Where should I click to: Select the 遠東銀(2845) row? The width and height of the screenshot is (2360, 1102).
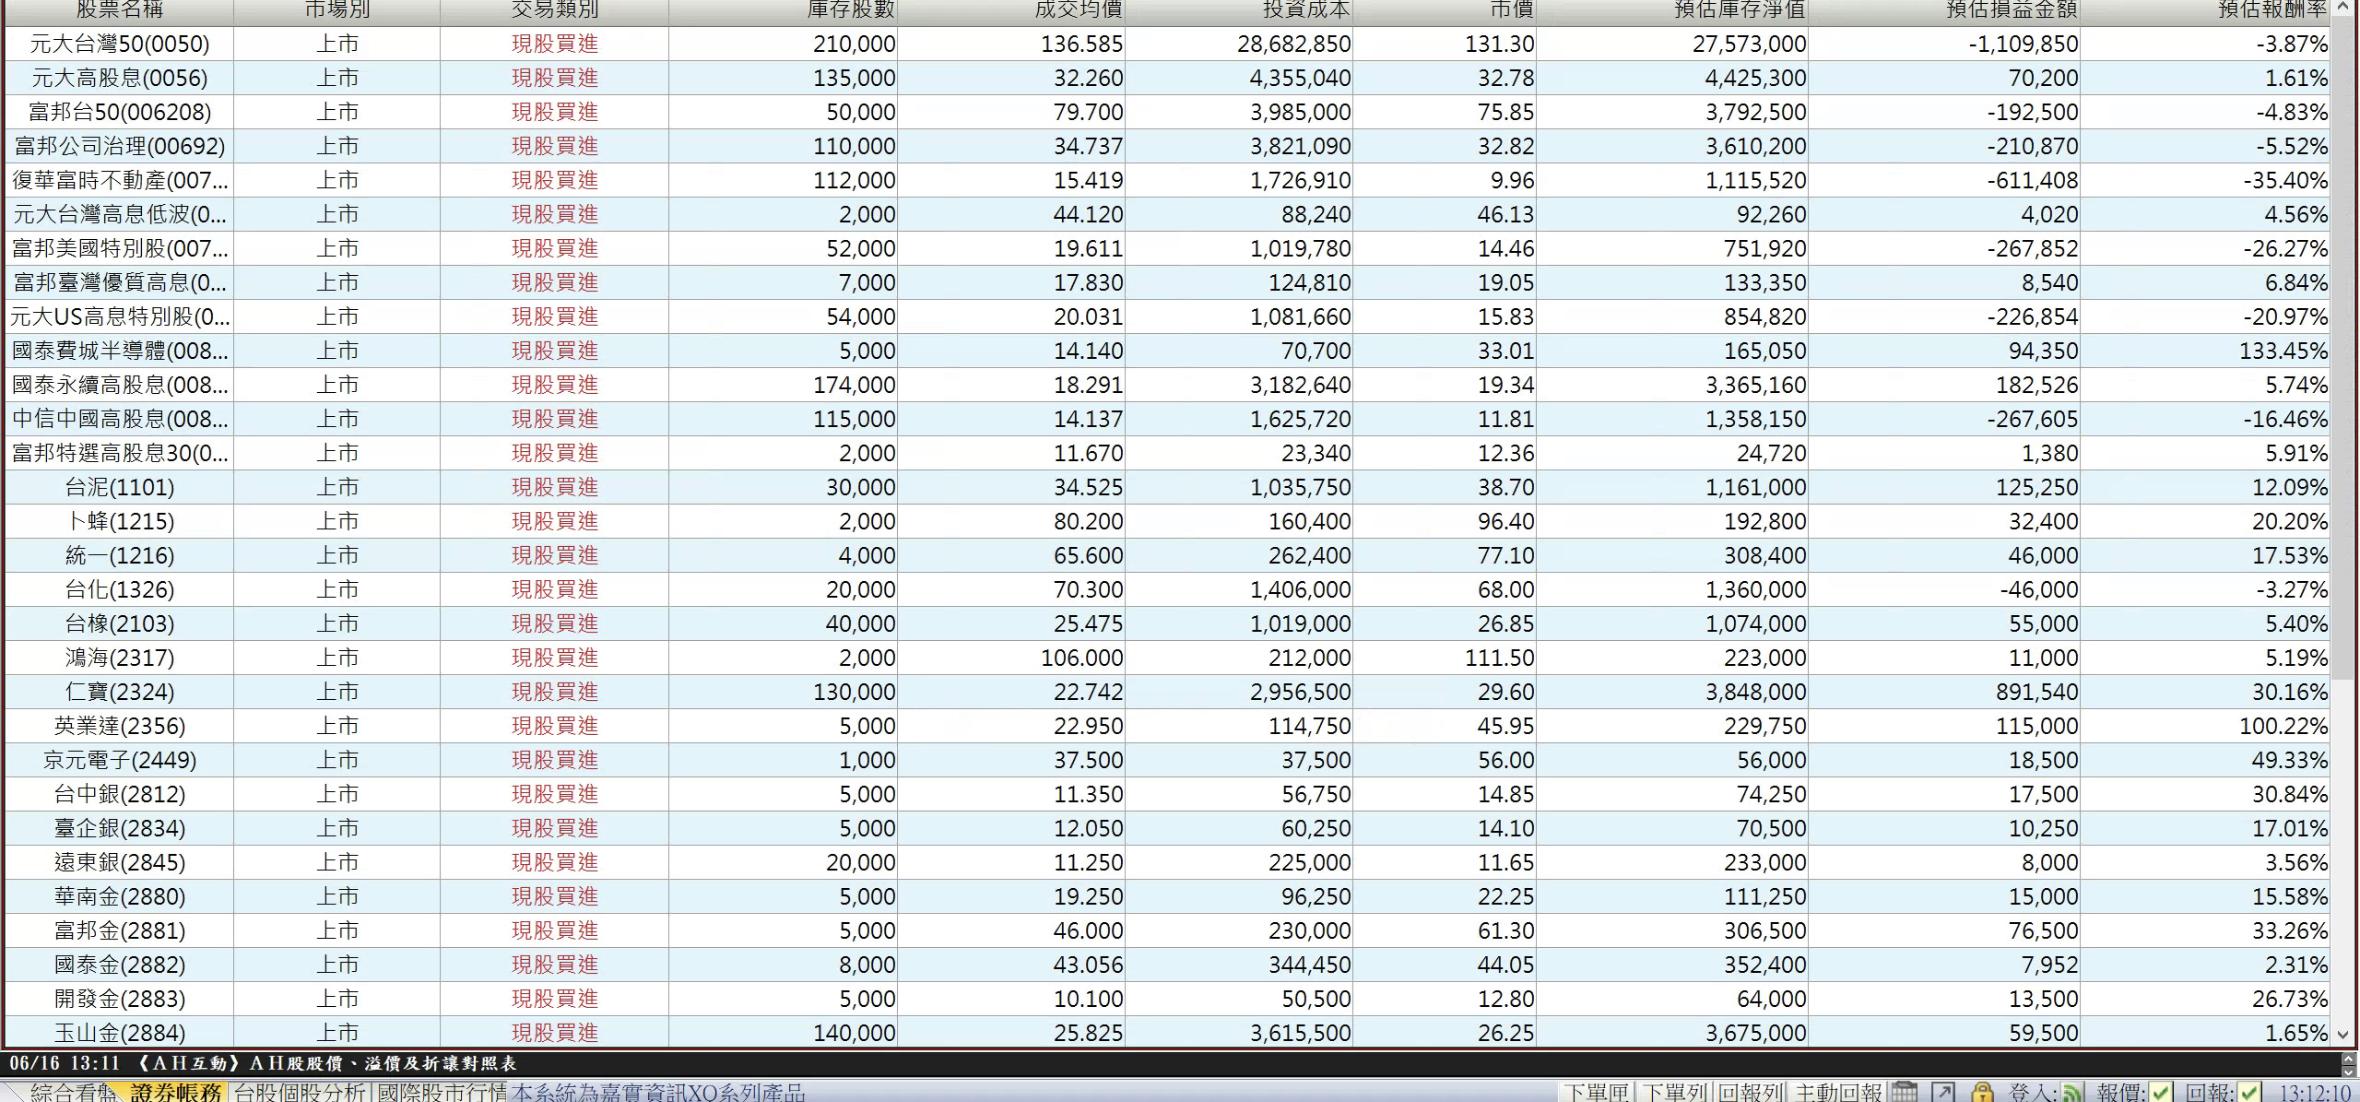point(1168,862)
